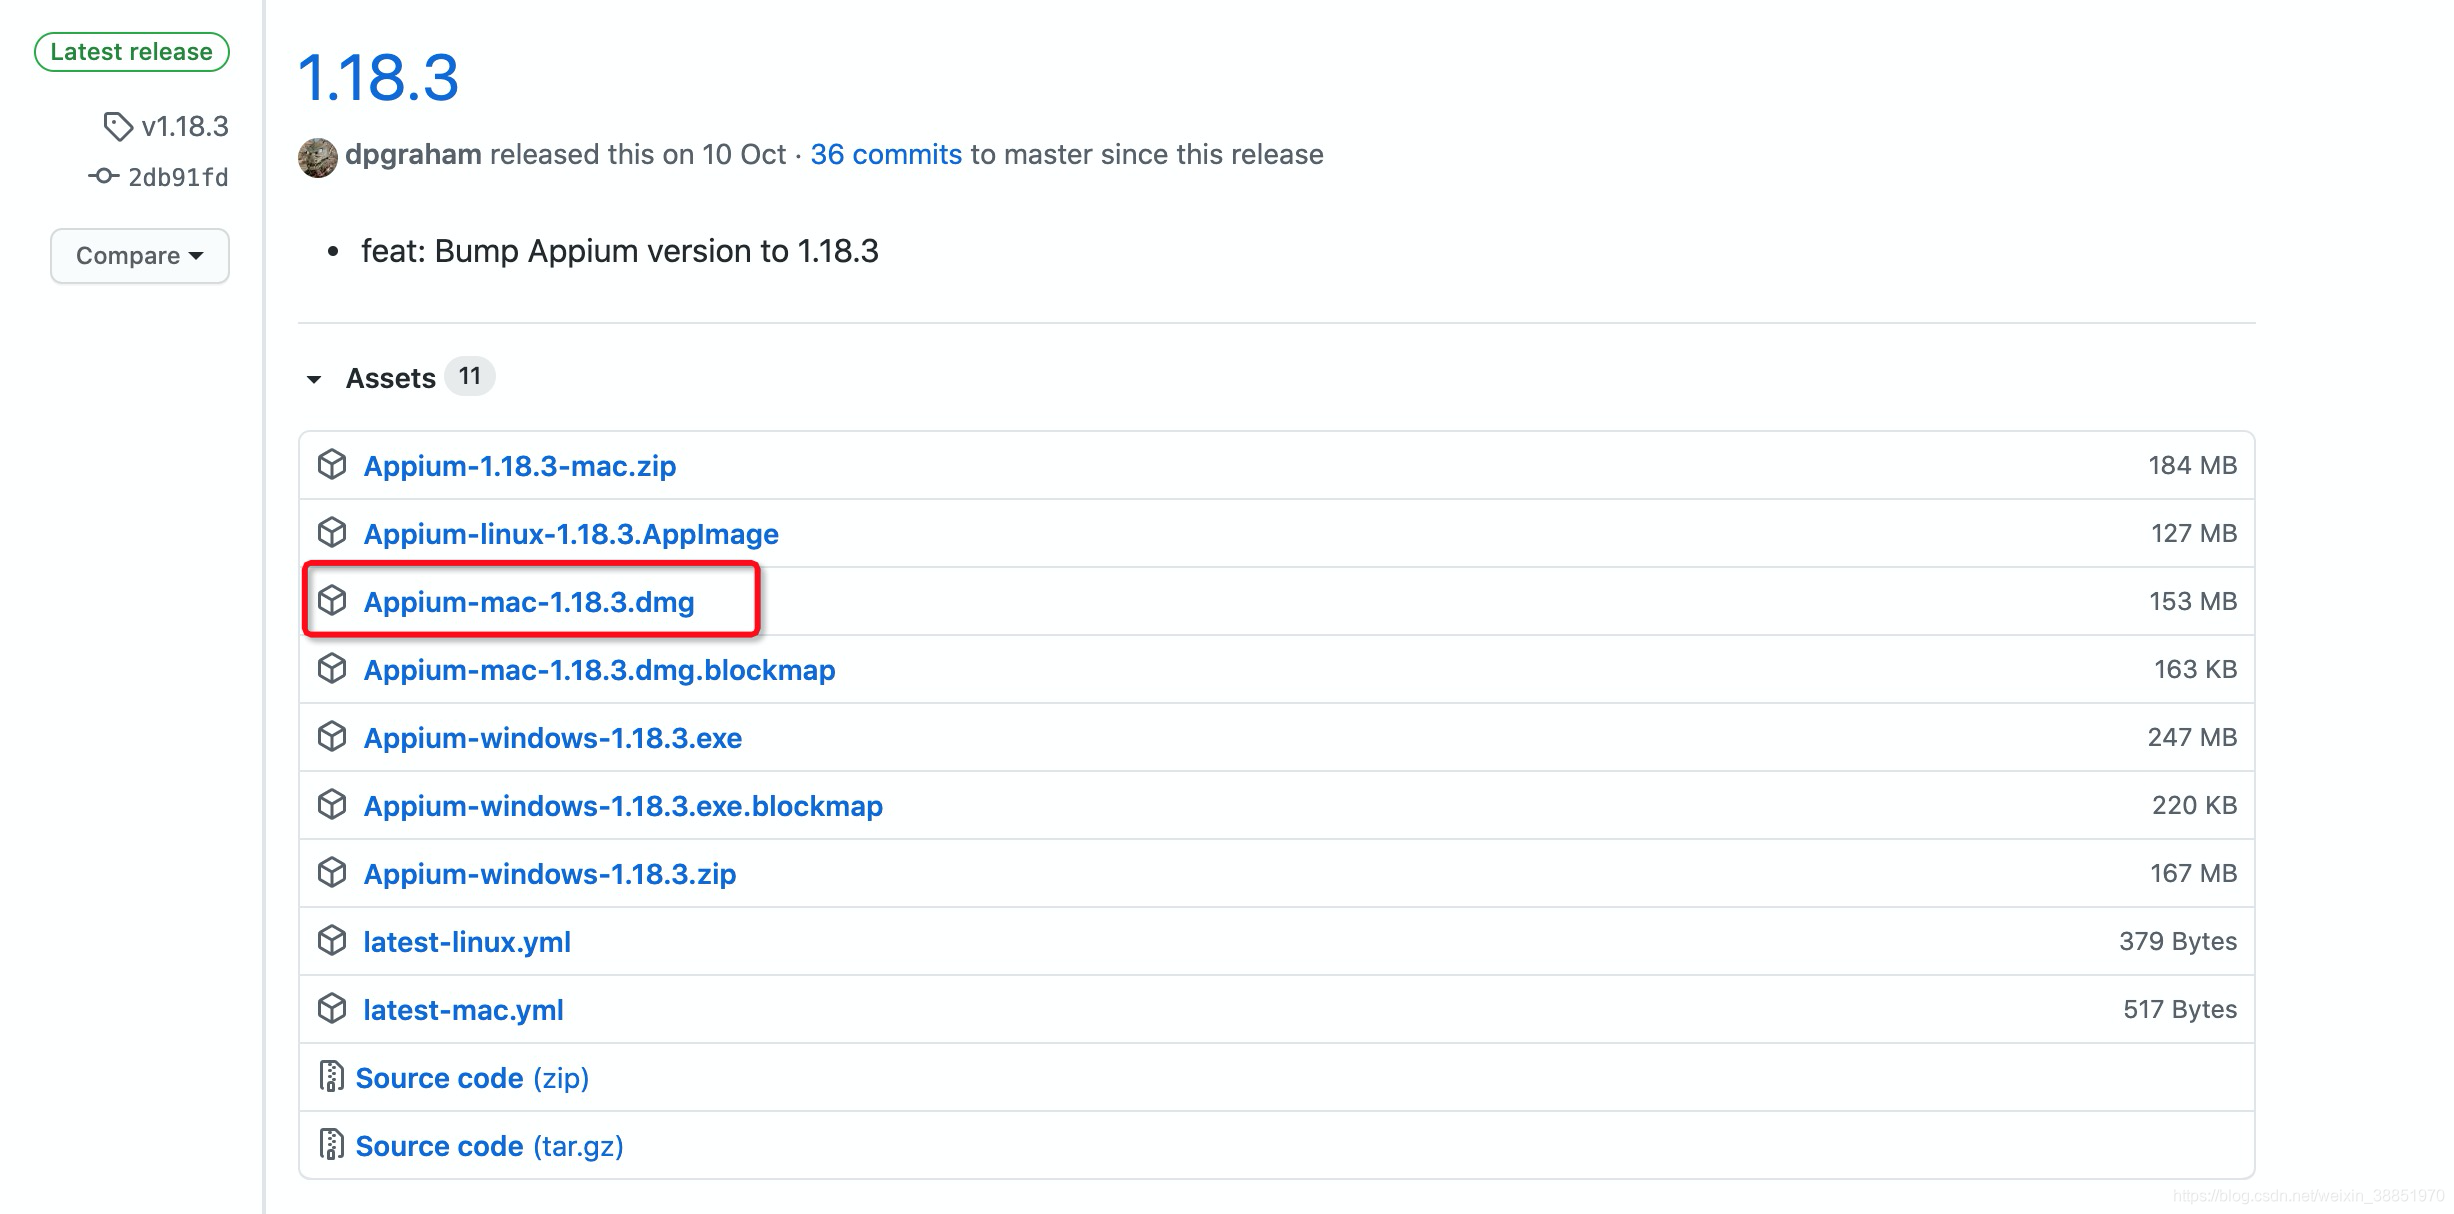2454x1214 pixels.
Task: Click package icon beside latest-linux.yml
Action: tap(331, 941)
